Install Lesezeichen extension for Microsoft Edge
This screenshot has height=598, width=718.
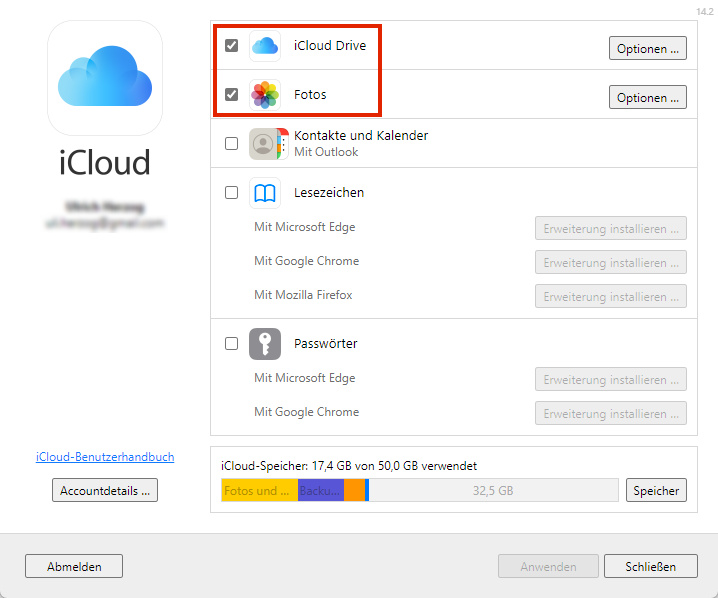pos(610,228)
